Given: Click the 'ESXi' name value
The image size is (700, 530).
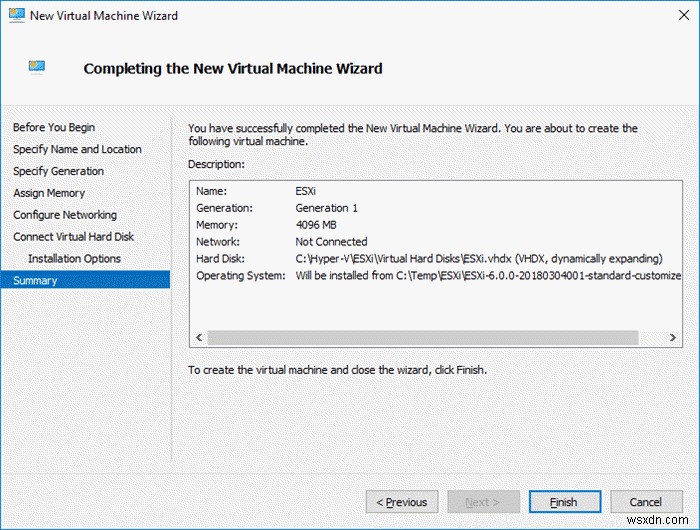Looking at the screenshot, I should point(306,191).
